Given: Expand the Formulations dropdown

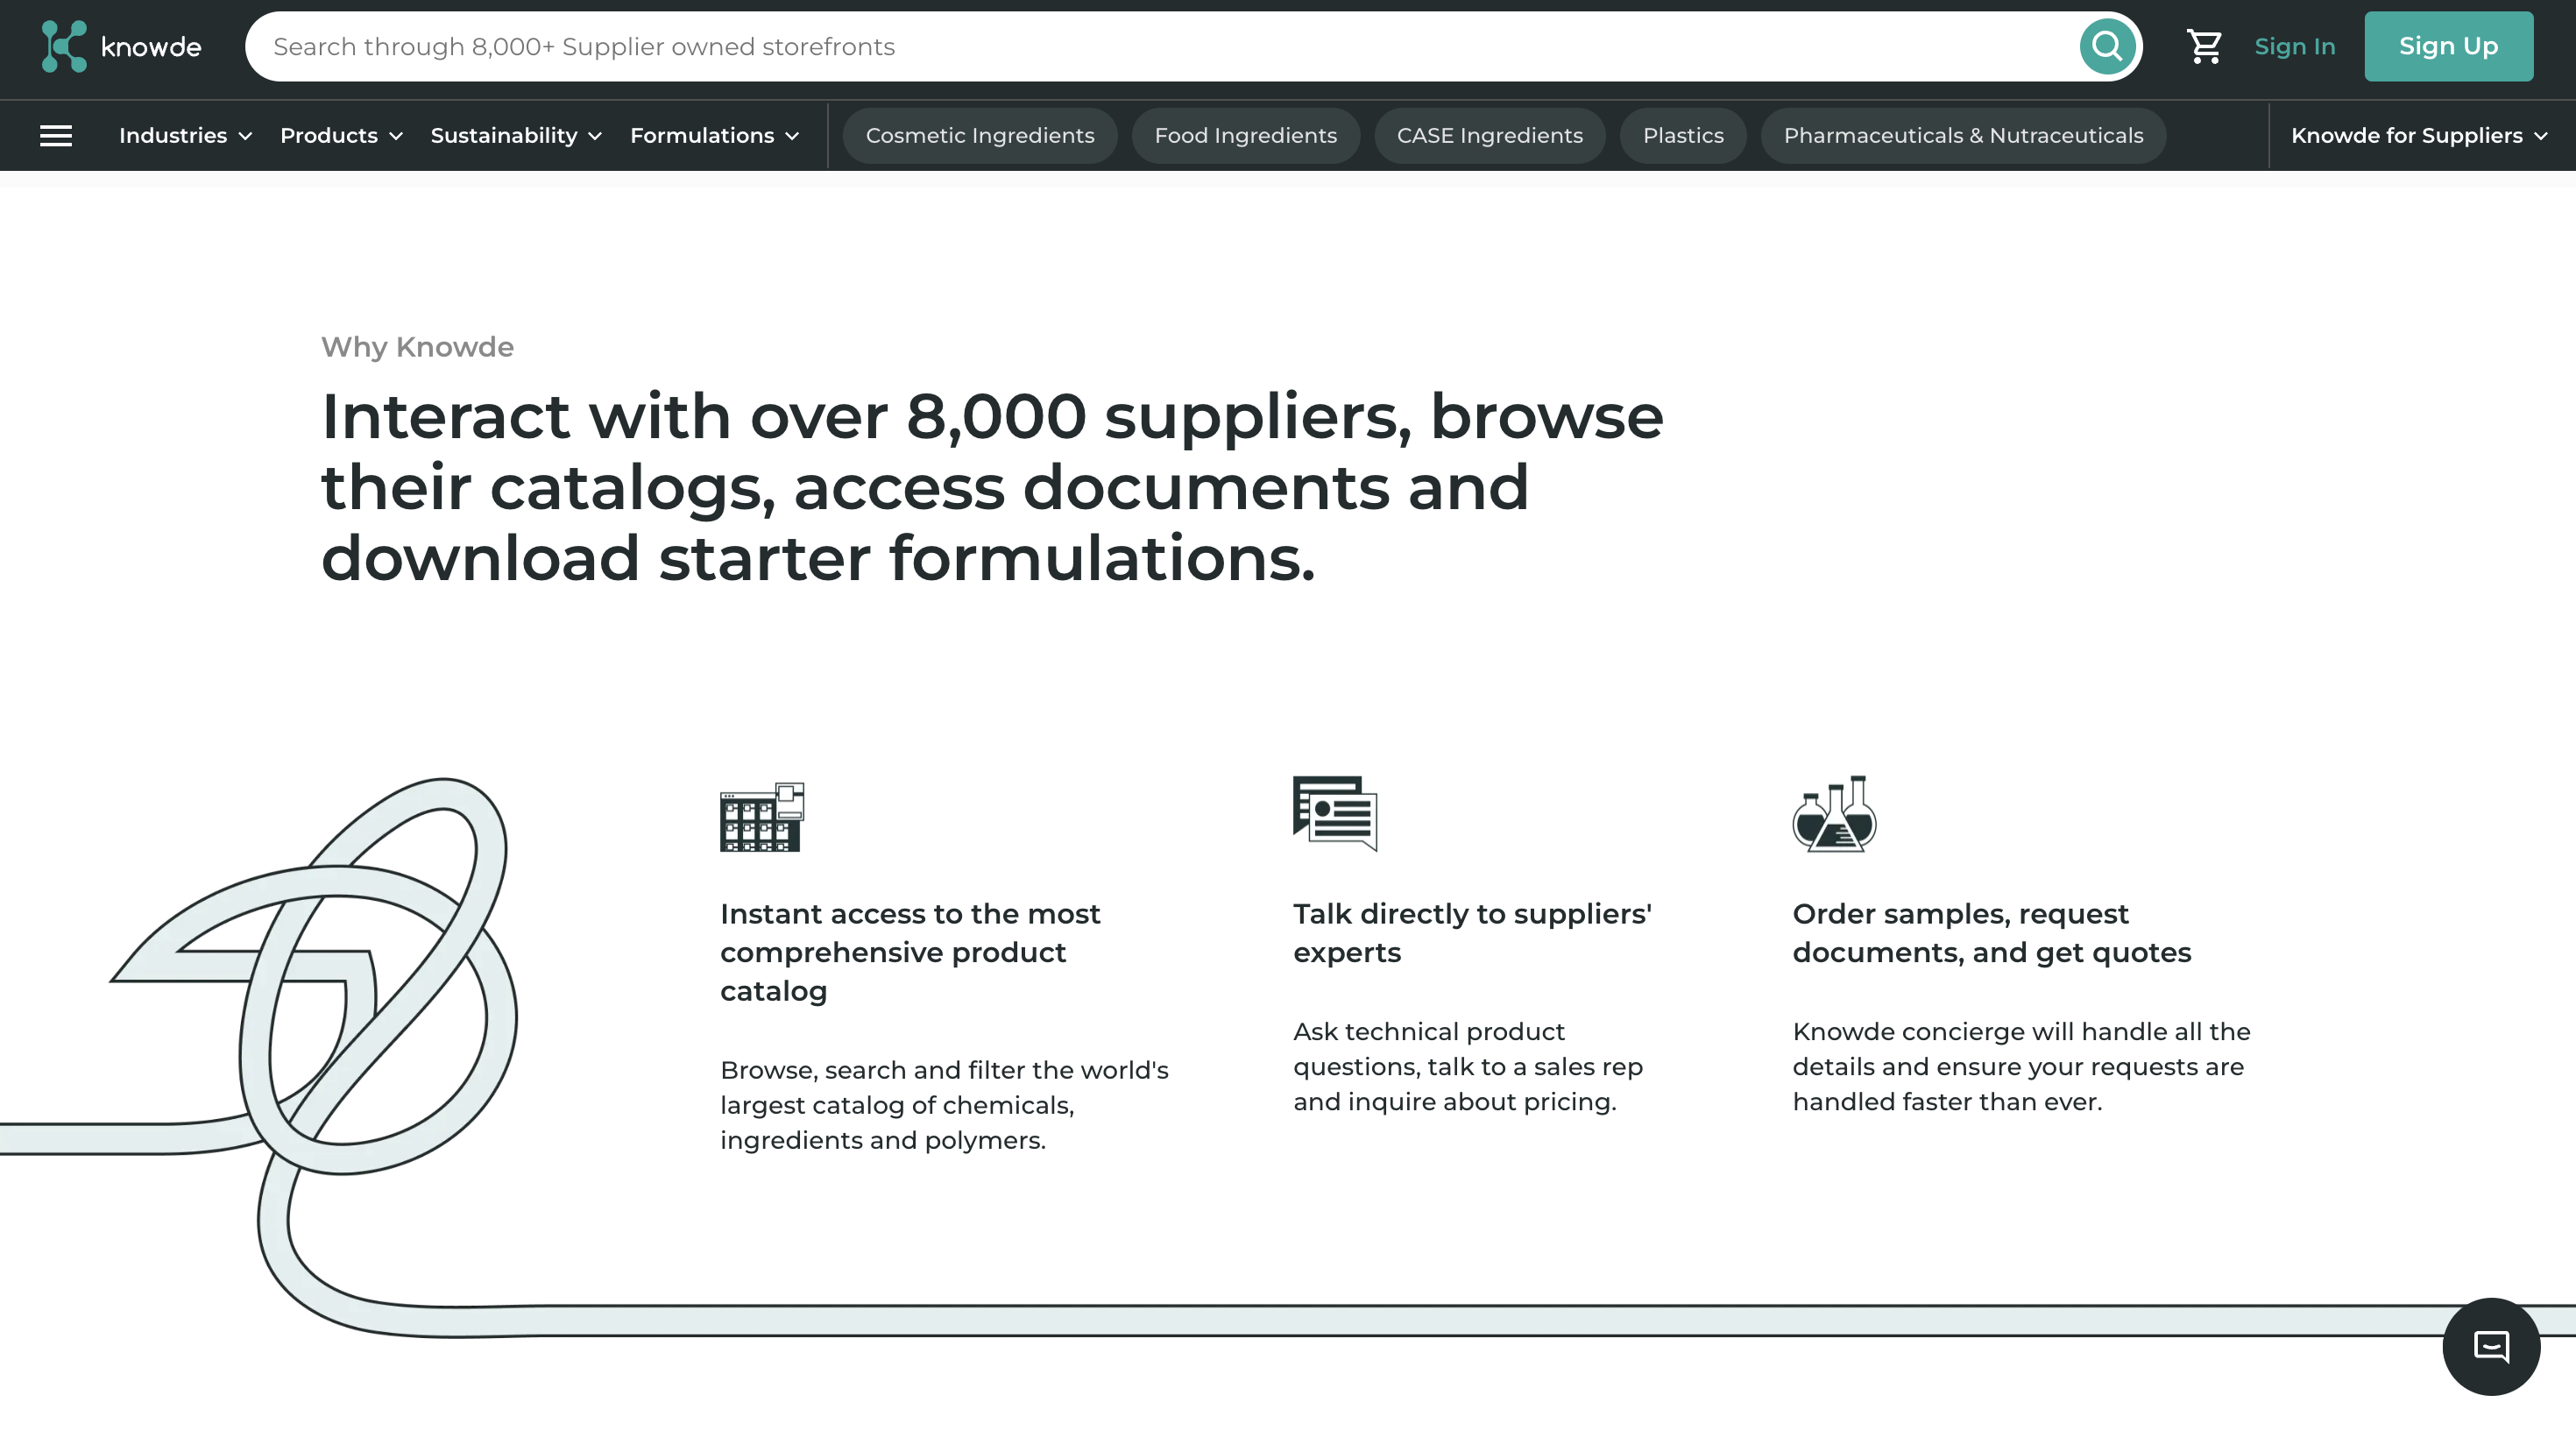Looking at the screenshot, I should pyautogui.click(x=714, y=136).
